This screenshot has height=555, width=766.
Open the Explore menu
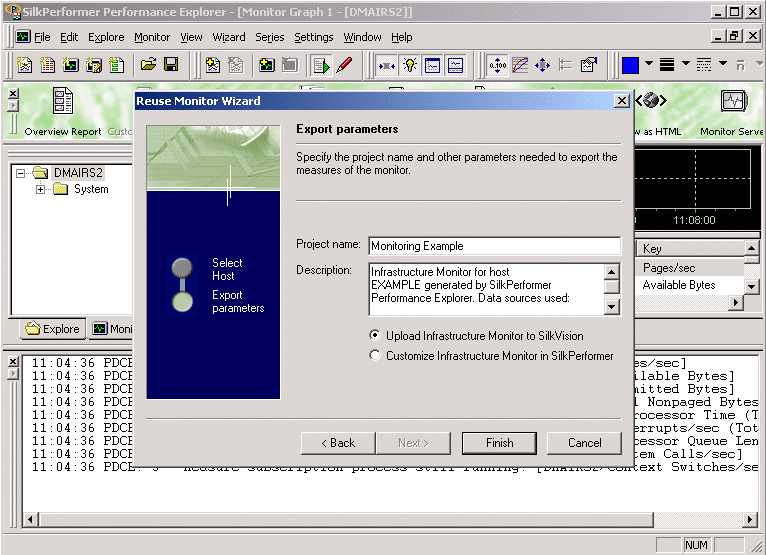point(106,37)
